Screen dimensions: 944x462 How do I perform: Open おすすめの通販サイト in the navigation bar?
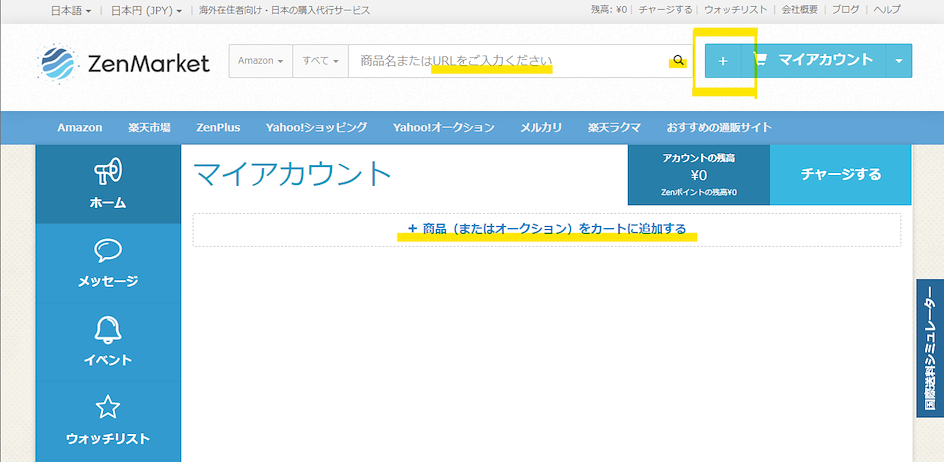coord(719,128)
